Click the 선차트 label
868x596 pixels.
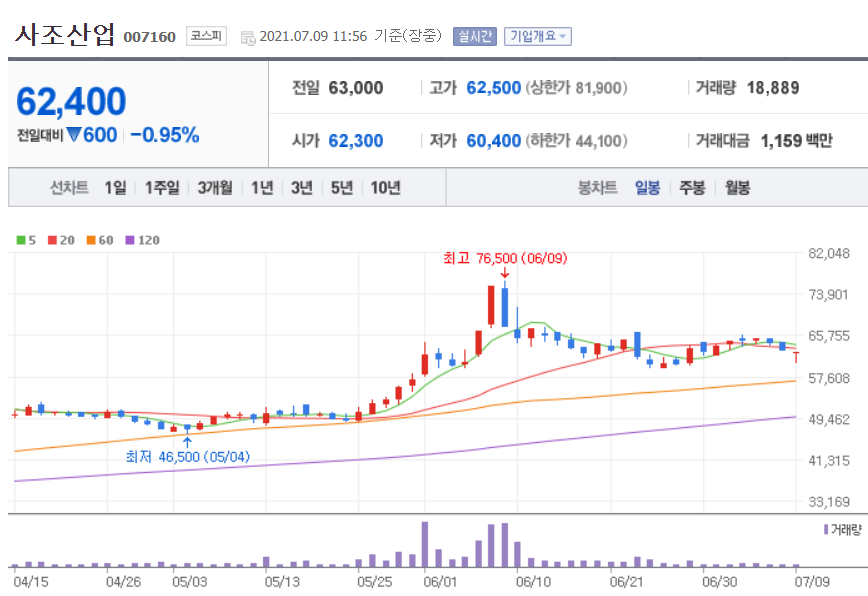pyautogui.click(x=69, y=188)
